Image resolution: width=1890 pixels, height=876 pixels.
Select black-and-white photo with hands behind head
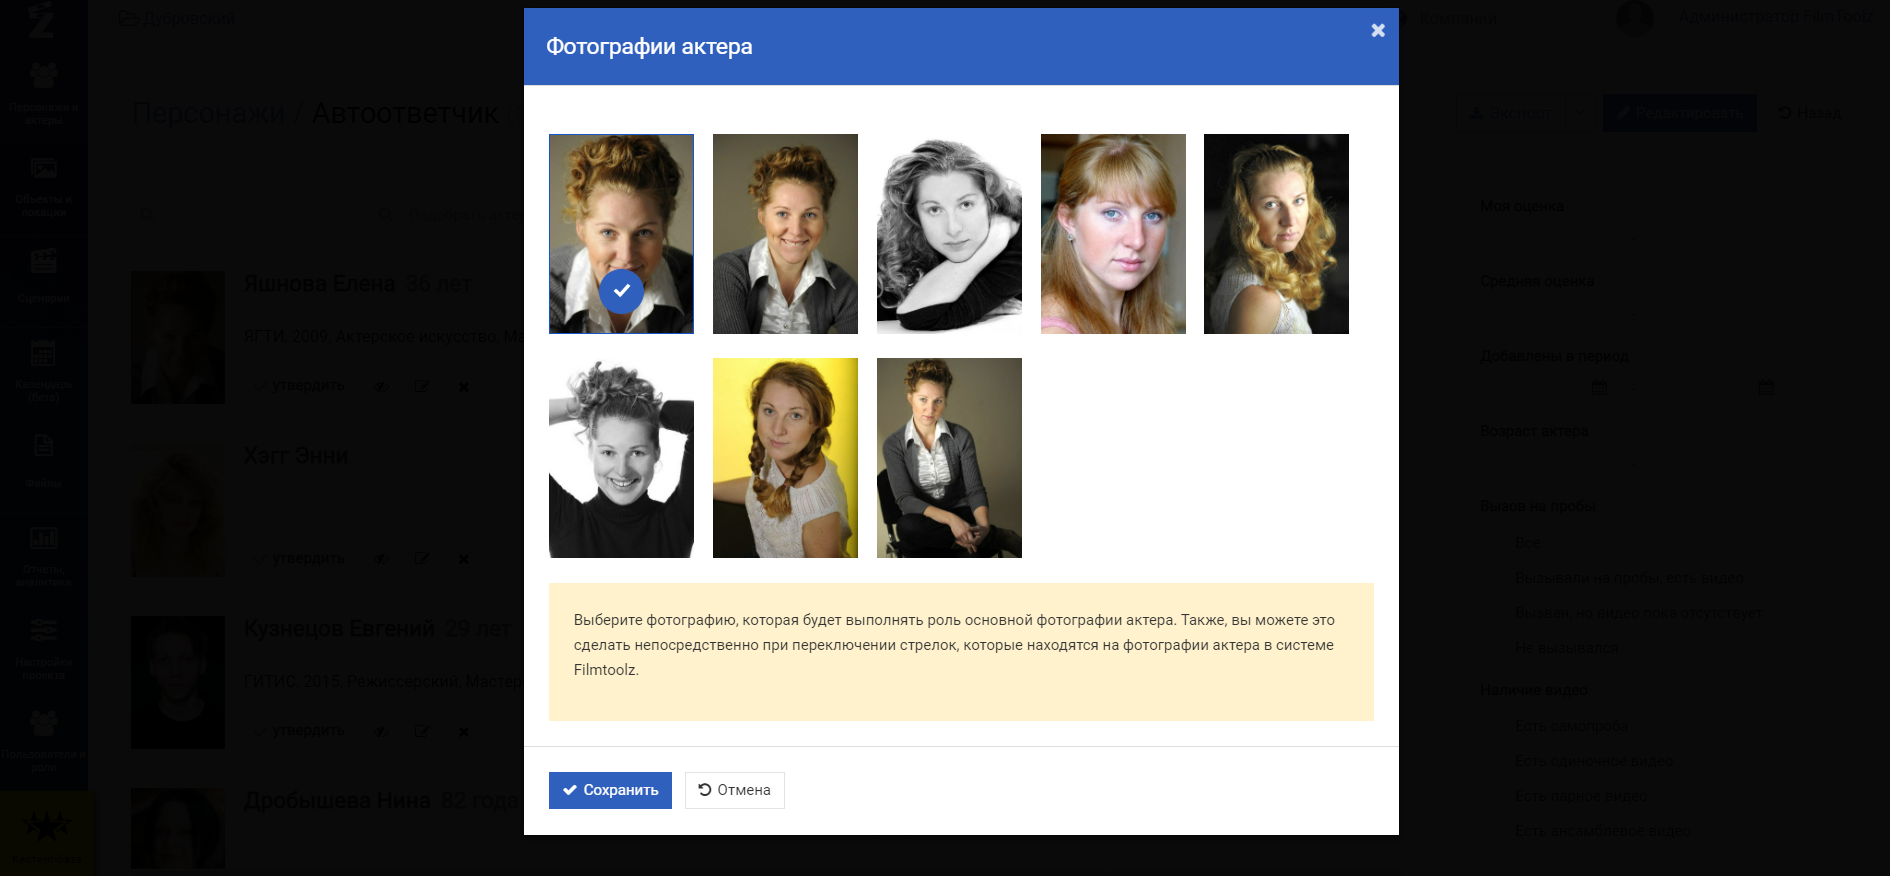[x=621, y=458]
